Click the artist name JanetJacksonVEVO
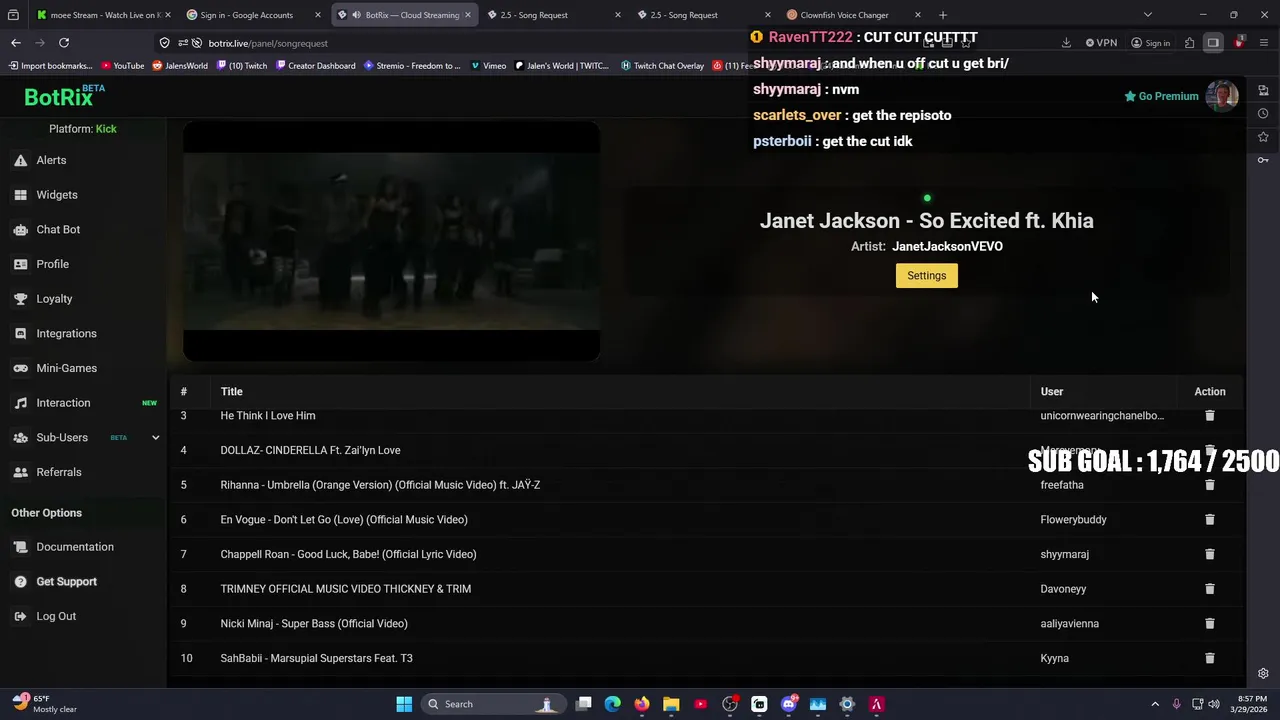The width and height of the screenshot is (1280, 720). [947, 246]
